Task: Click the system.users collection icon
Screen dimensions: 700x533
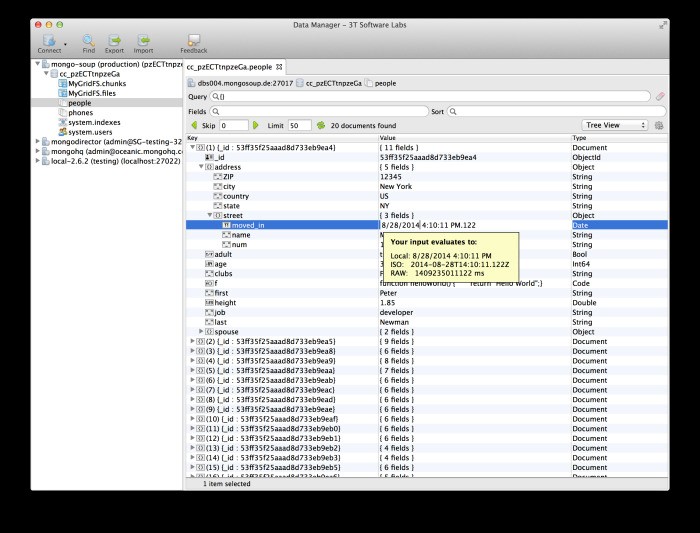Action: click(x=62, y=132)
